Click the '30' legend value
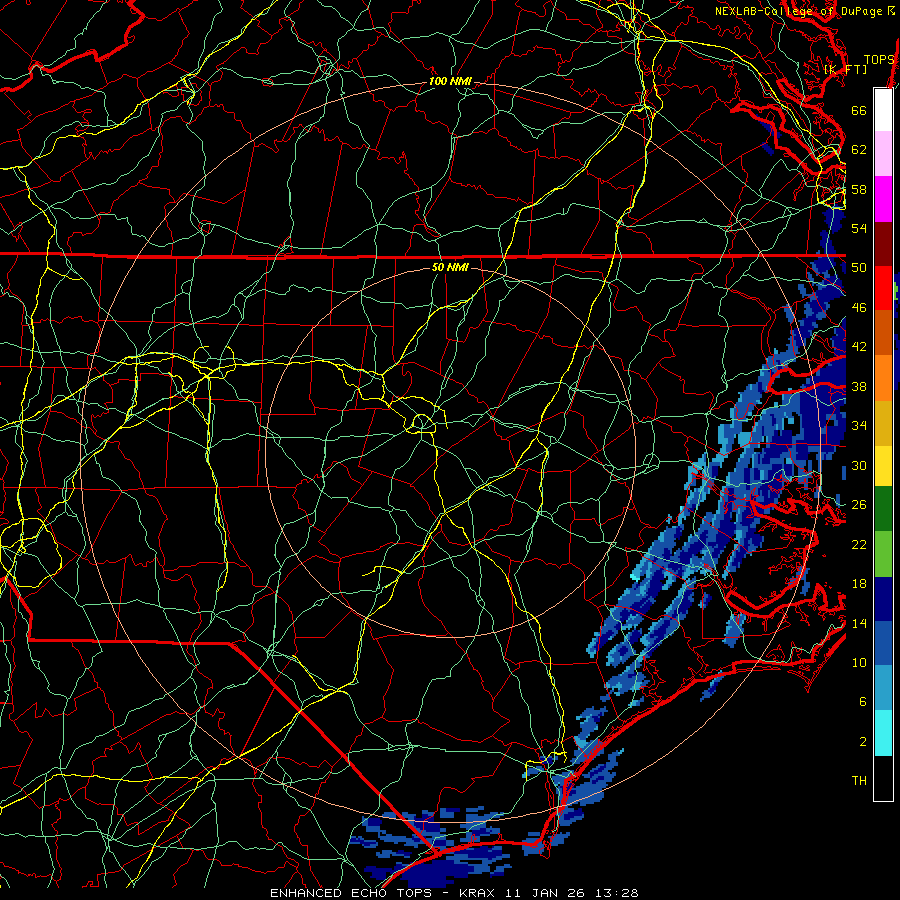The width and height of the screenshot is (900, 900). tap(859, 465)
